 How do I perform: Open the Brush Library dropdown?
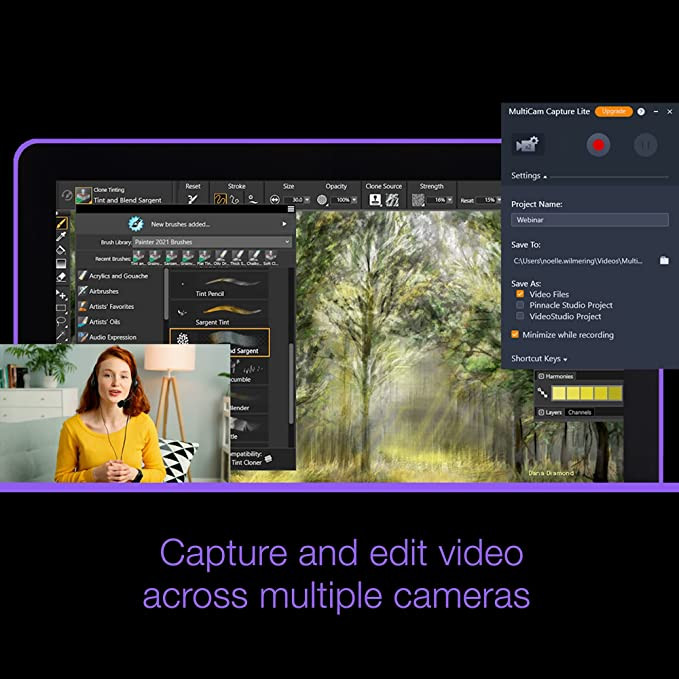coord(212,242)
